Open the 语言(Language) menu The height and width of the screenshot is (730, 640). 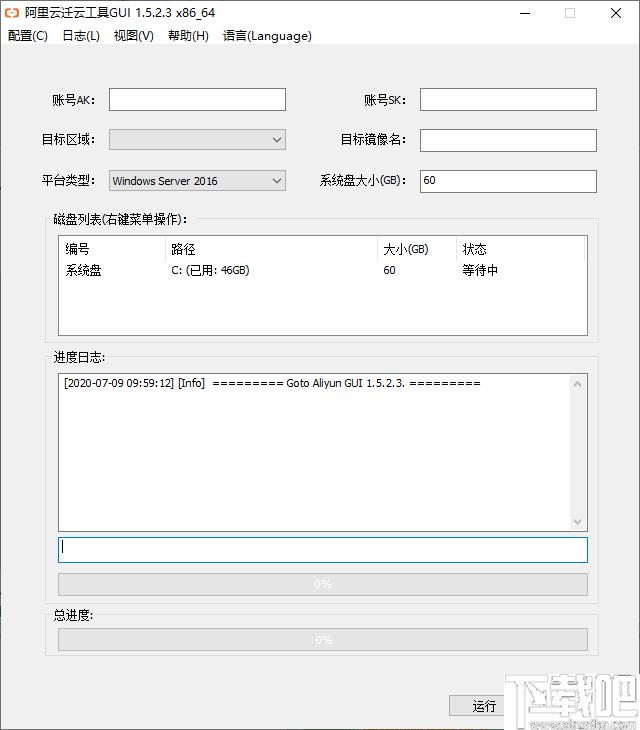coord(267,36)
